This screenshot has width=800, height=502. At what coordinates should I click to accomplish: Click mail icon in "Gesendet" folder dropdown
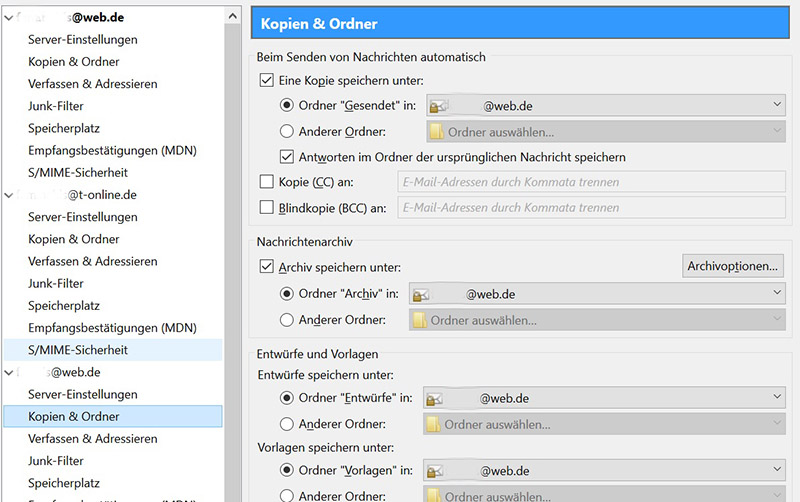pos(436,104)
